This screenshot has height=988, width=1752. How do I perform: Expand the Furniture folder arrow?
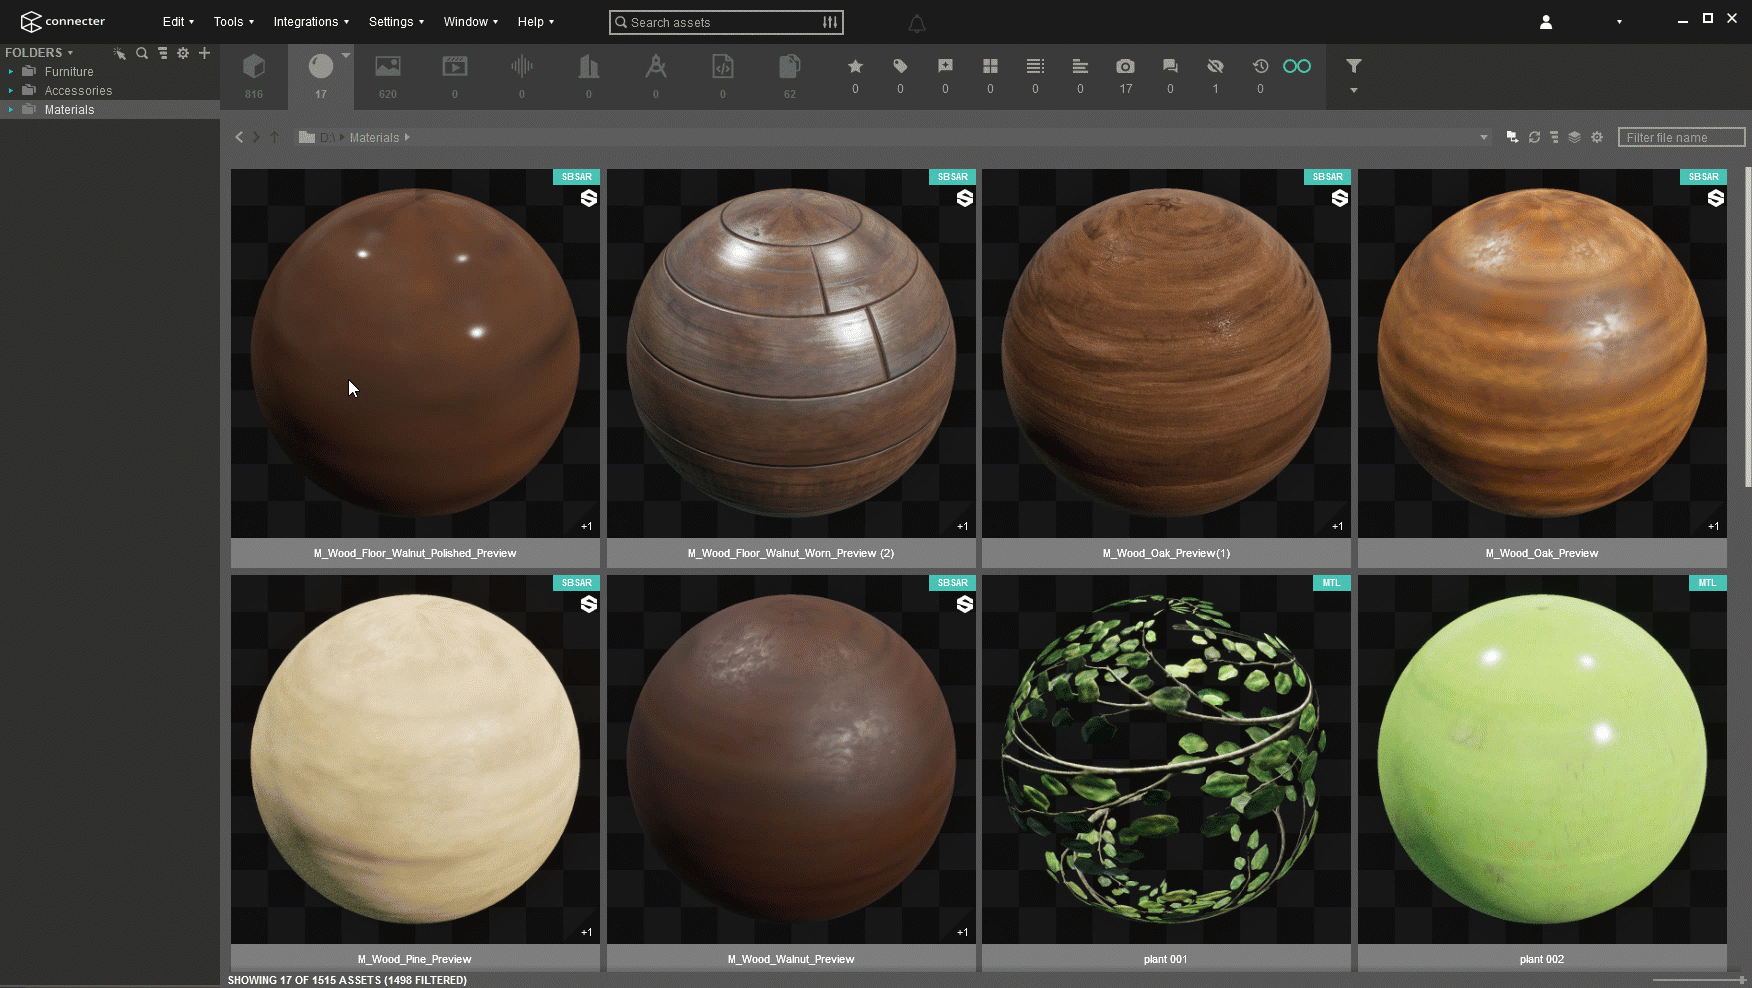11,72
